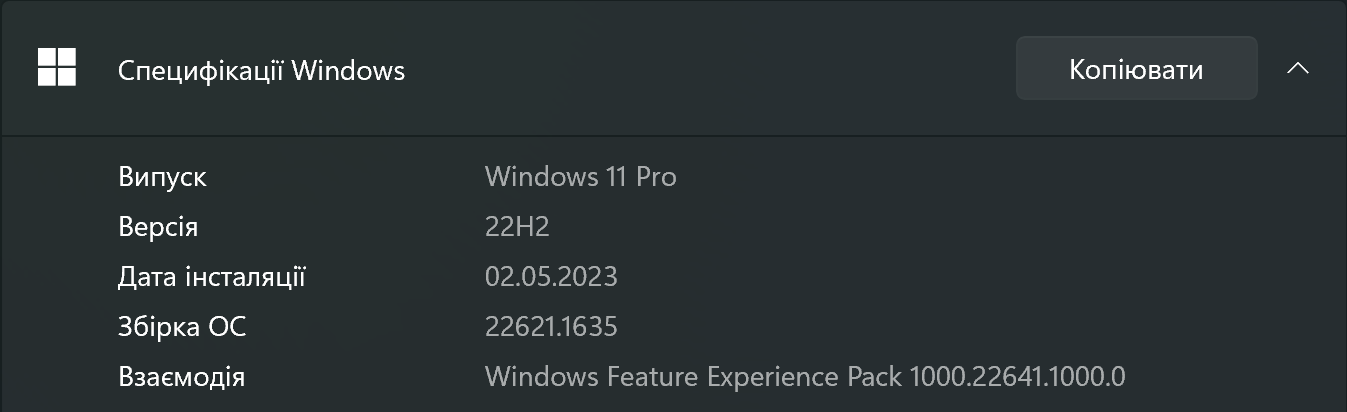Viewport: 1347px width, 412px height.
Task: Click the 22621.1635 build number
Action: pos(551,327)
